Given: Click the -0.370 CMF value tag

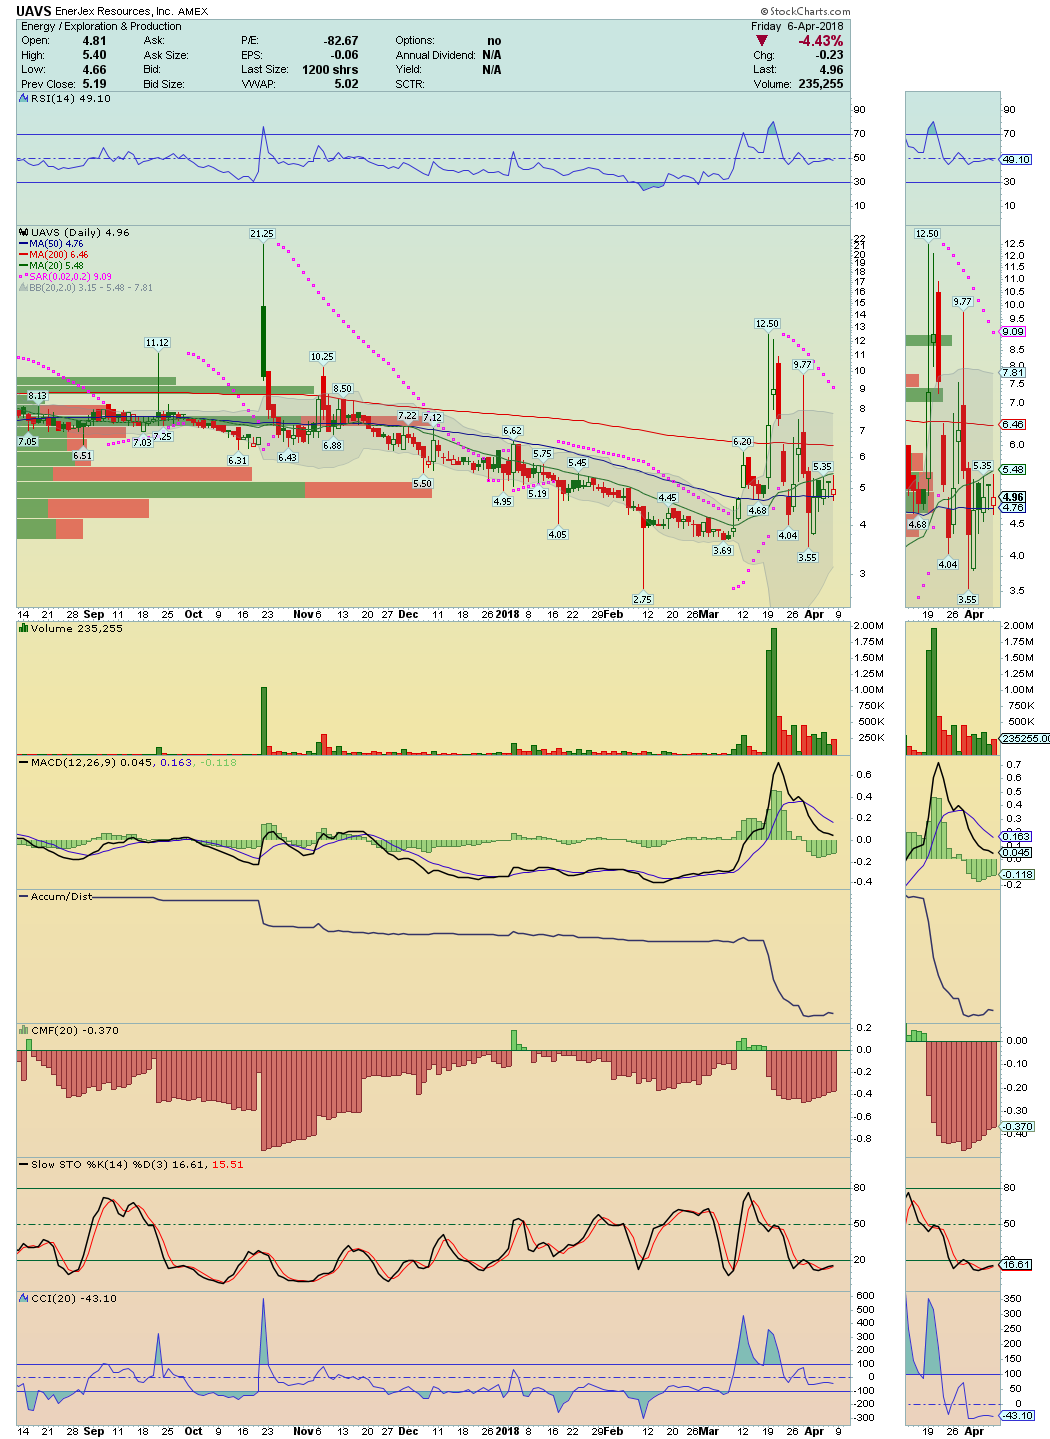Looking at the screenshot, I should (x=1018, y=1127).
